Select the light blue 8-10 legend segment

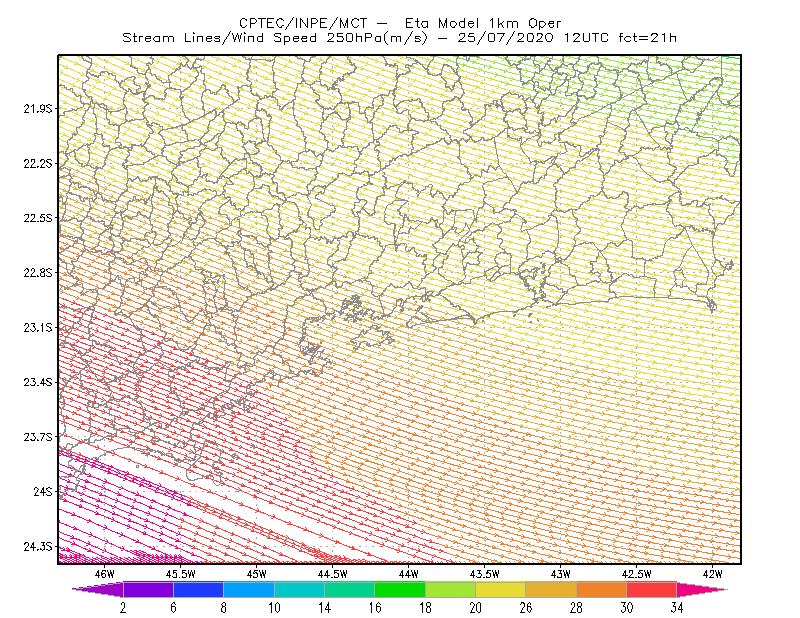(x=249, y=589)
